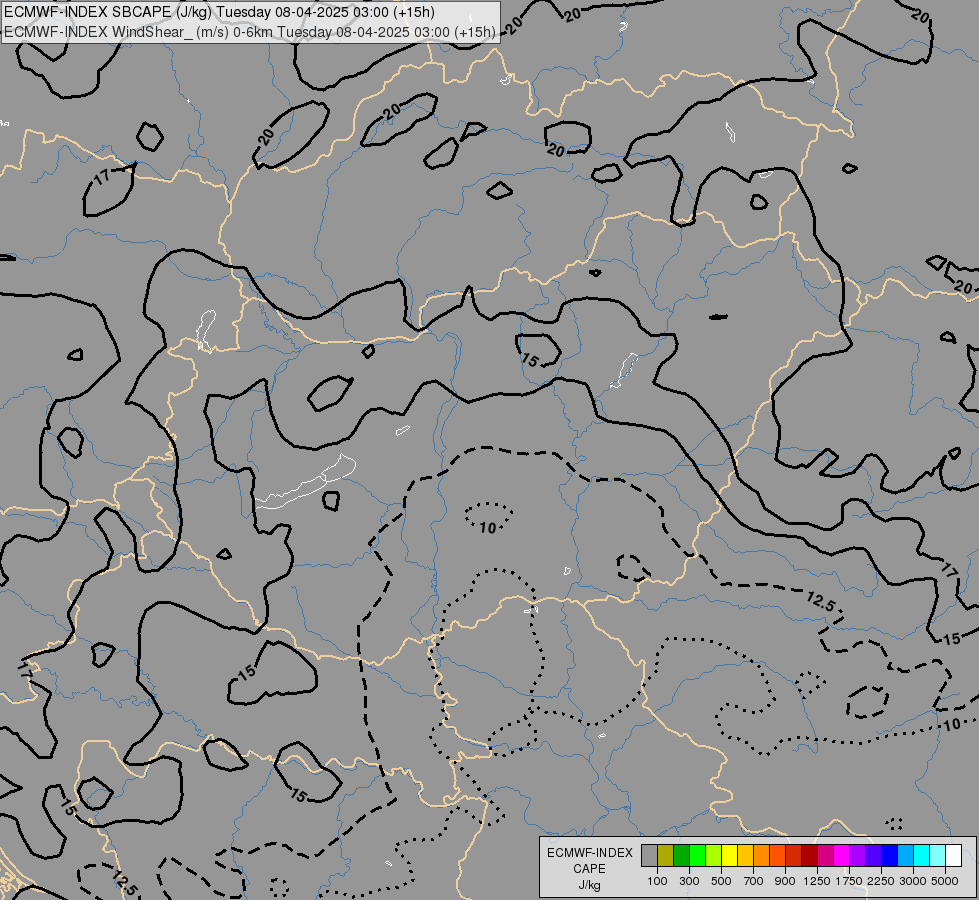Click the 700 legend tick label
This screenshot has height=900, width=979.
pos(754,881)
